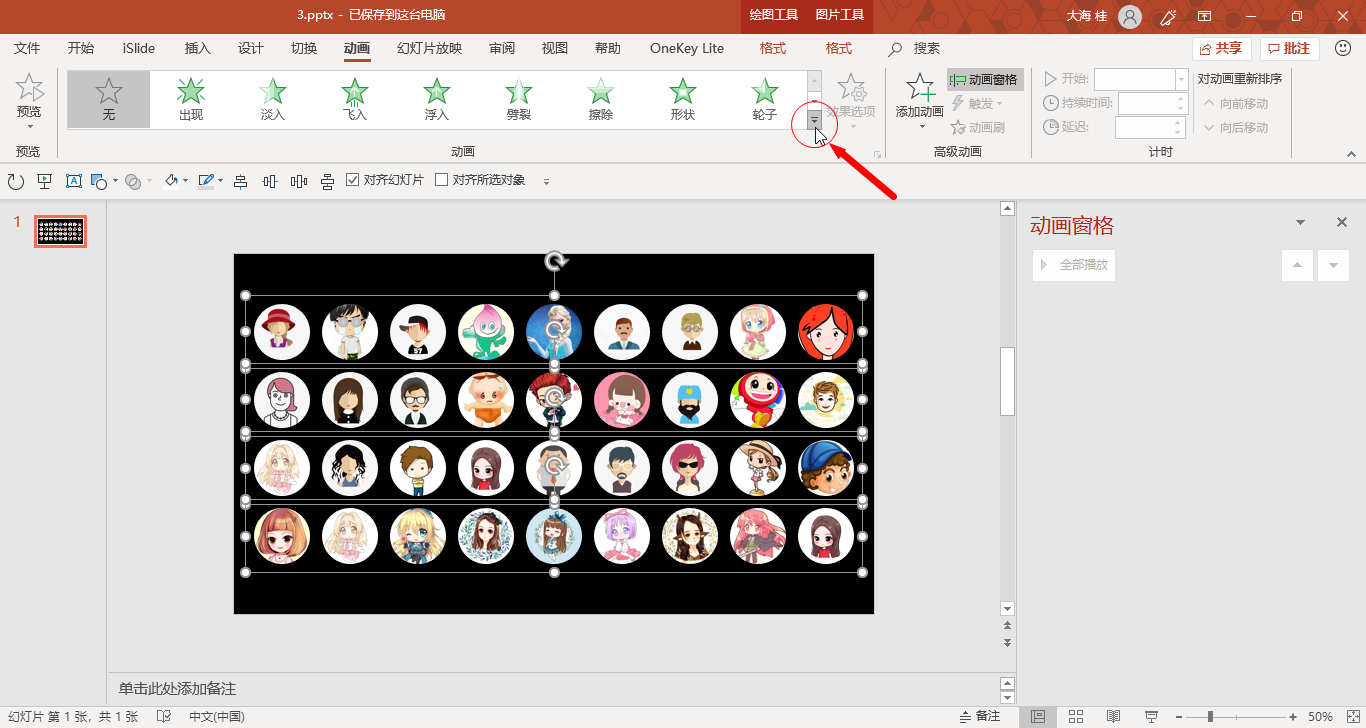Open the 添加动画 dropdown
Screen dimensions: 1366x728
pyautogui.click(x=920, y=102)
